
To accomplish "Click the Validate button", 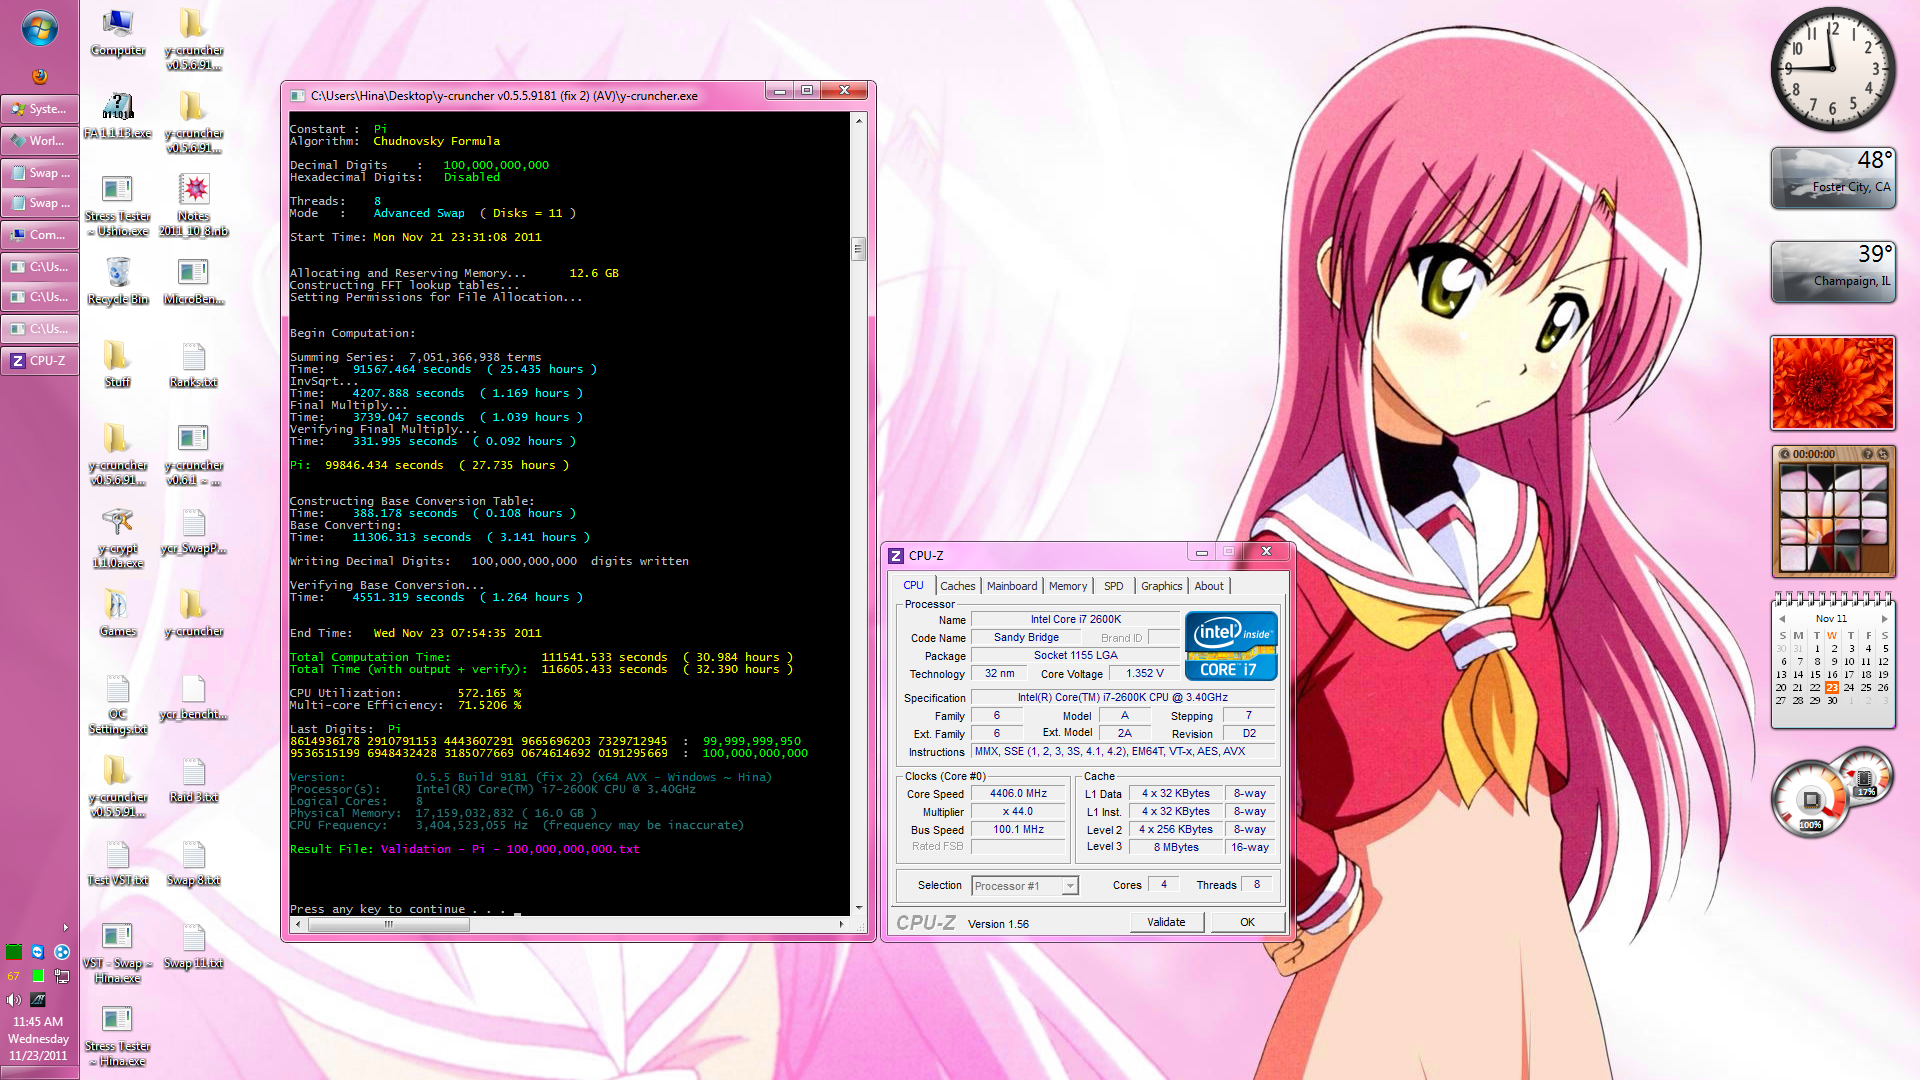I will click(x=1166, y=922).
